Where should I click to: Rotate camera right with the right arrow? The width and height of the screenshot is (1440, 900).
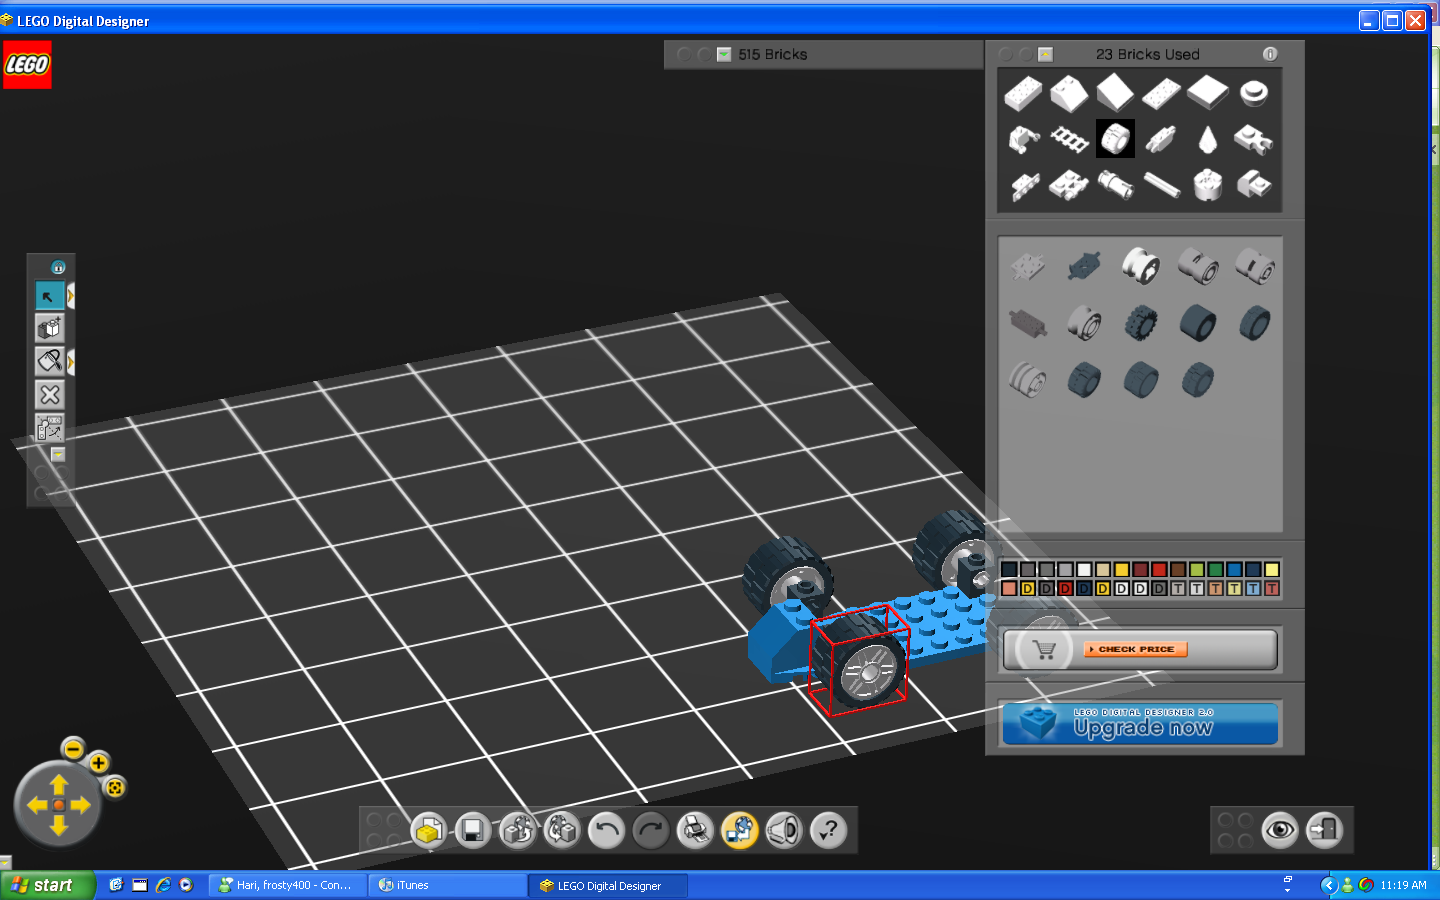80,805
